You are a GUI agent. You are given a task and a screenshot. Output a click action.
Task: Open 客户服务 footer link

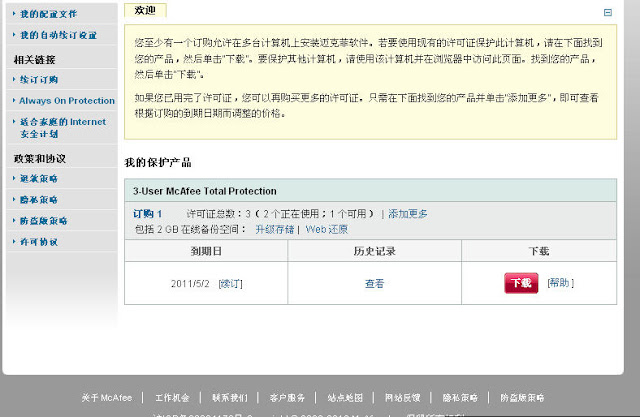287,398
